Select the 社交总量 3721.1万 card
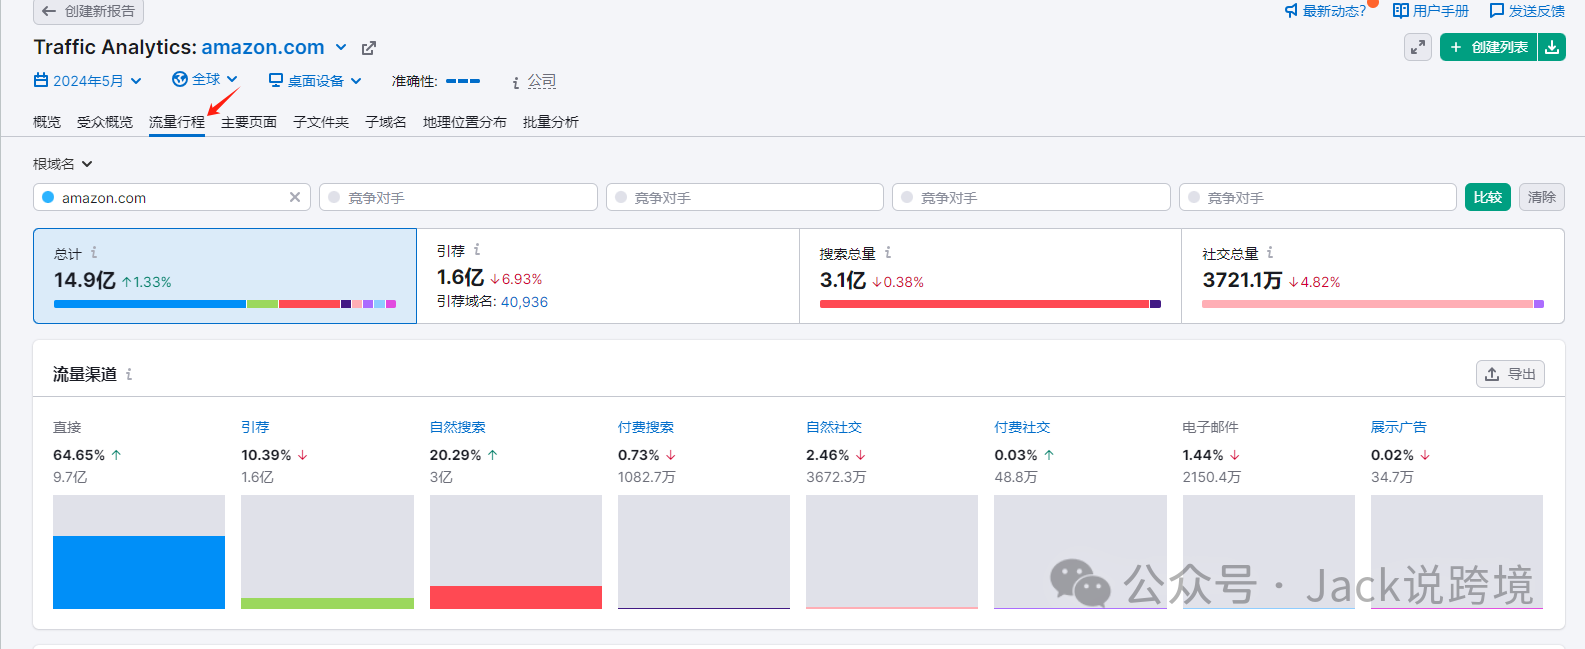The width and height of the screenshot is (1585, 649). click(1373, 276)
